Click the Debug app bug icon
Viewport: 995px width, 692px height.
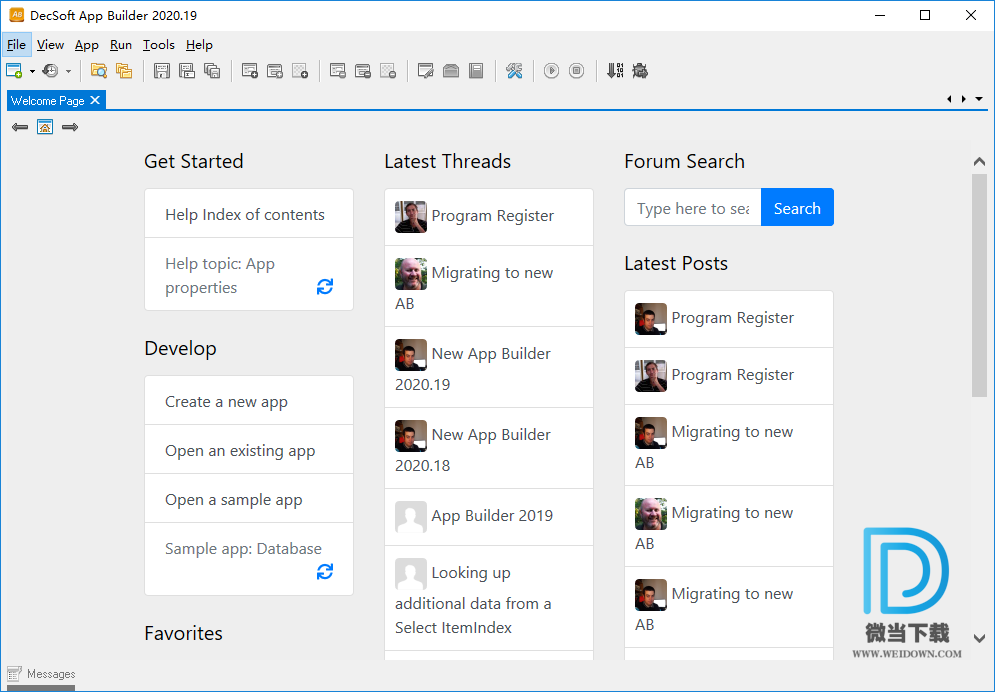(640, 70)
